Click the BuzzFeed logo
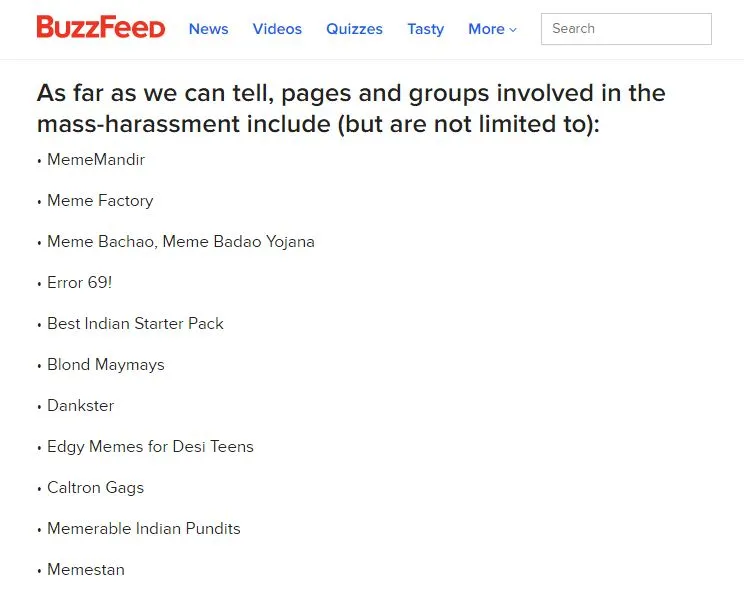The height and width of the screenshot is (605, 744). 101,27
